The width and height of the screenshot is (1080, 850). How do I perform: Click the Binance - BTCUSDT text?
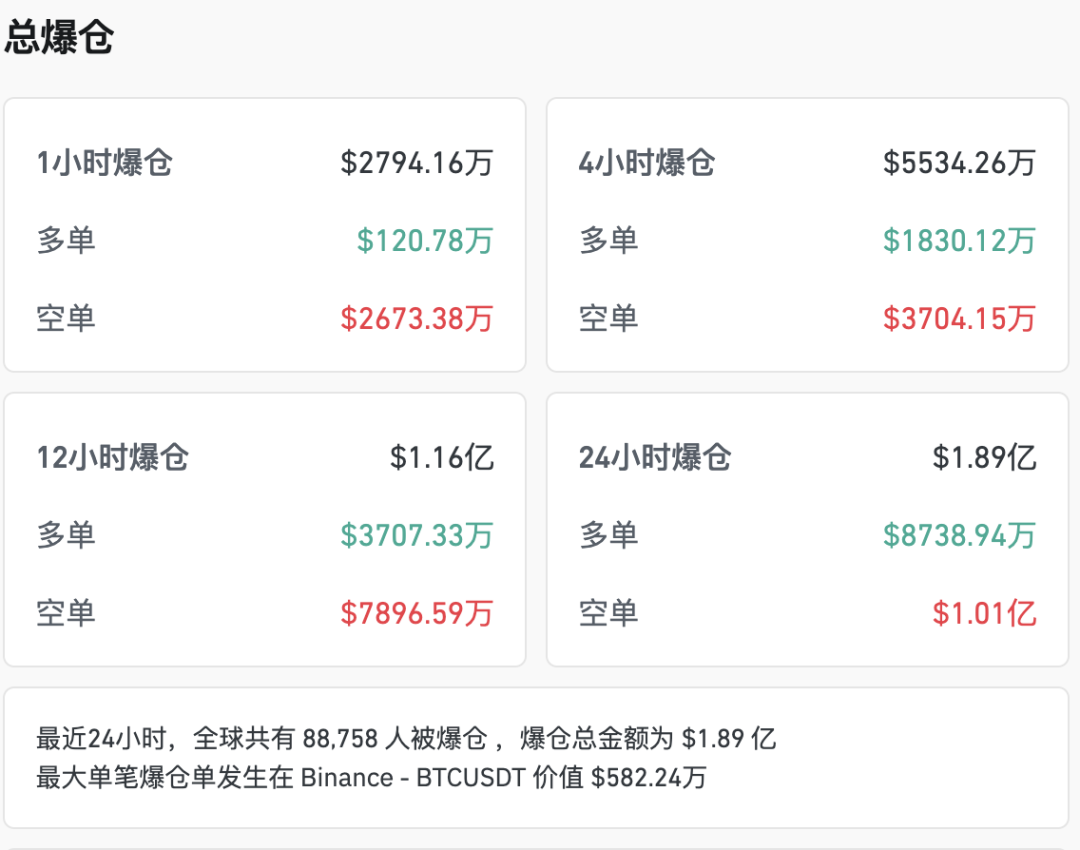413,777
